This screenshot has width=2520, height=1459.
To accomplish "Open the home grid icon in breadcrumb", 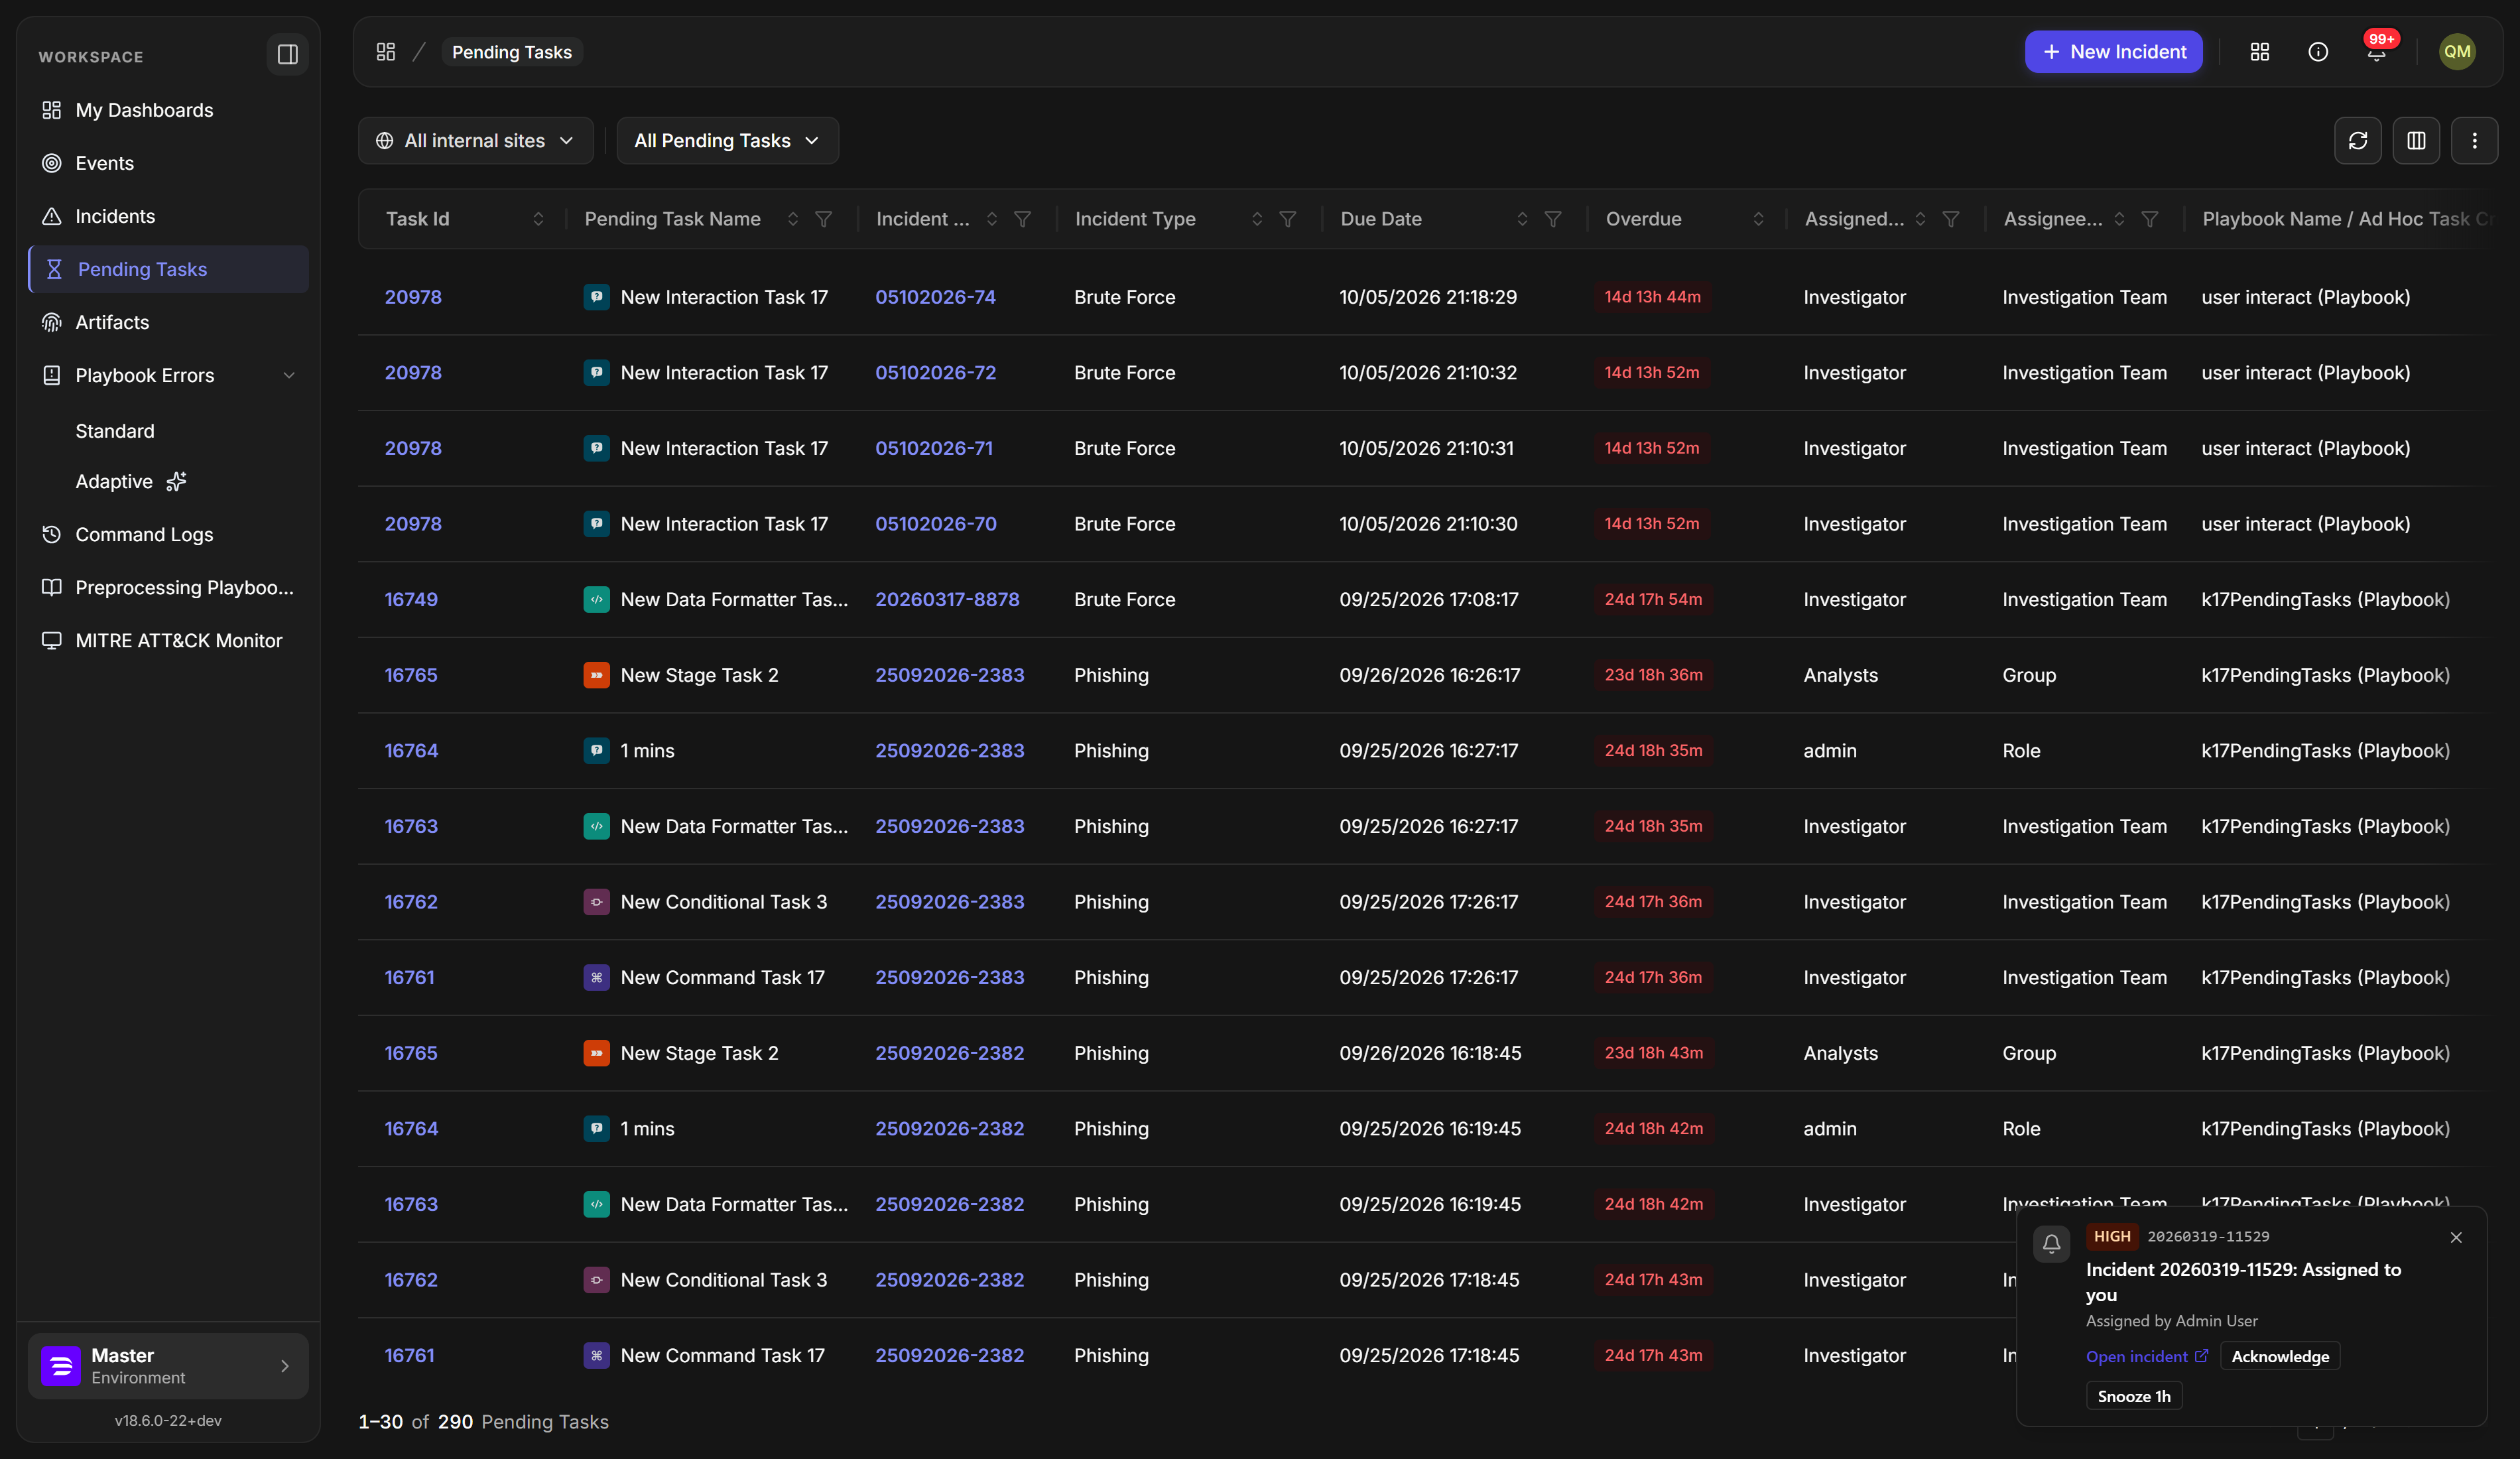I will point(386,52).
